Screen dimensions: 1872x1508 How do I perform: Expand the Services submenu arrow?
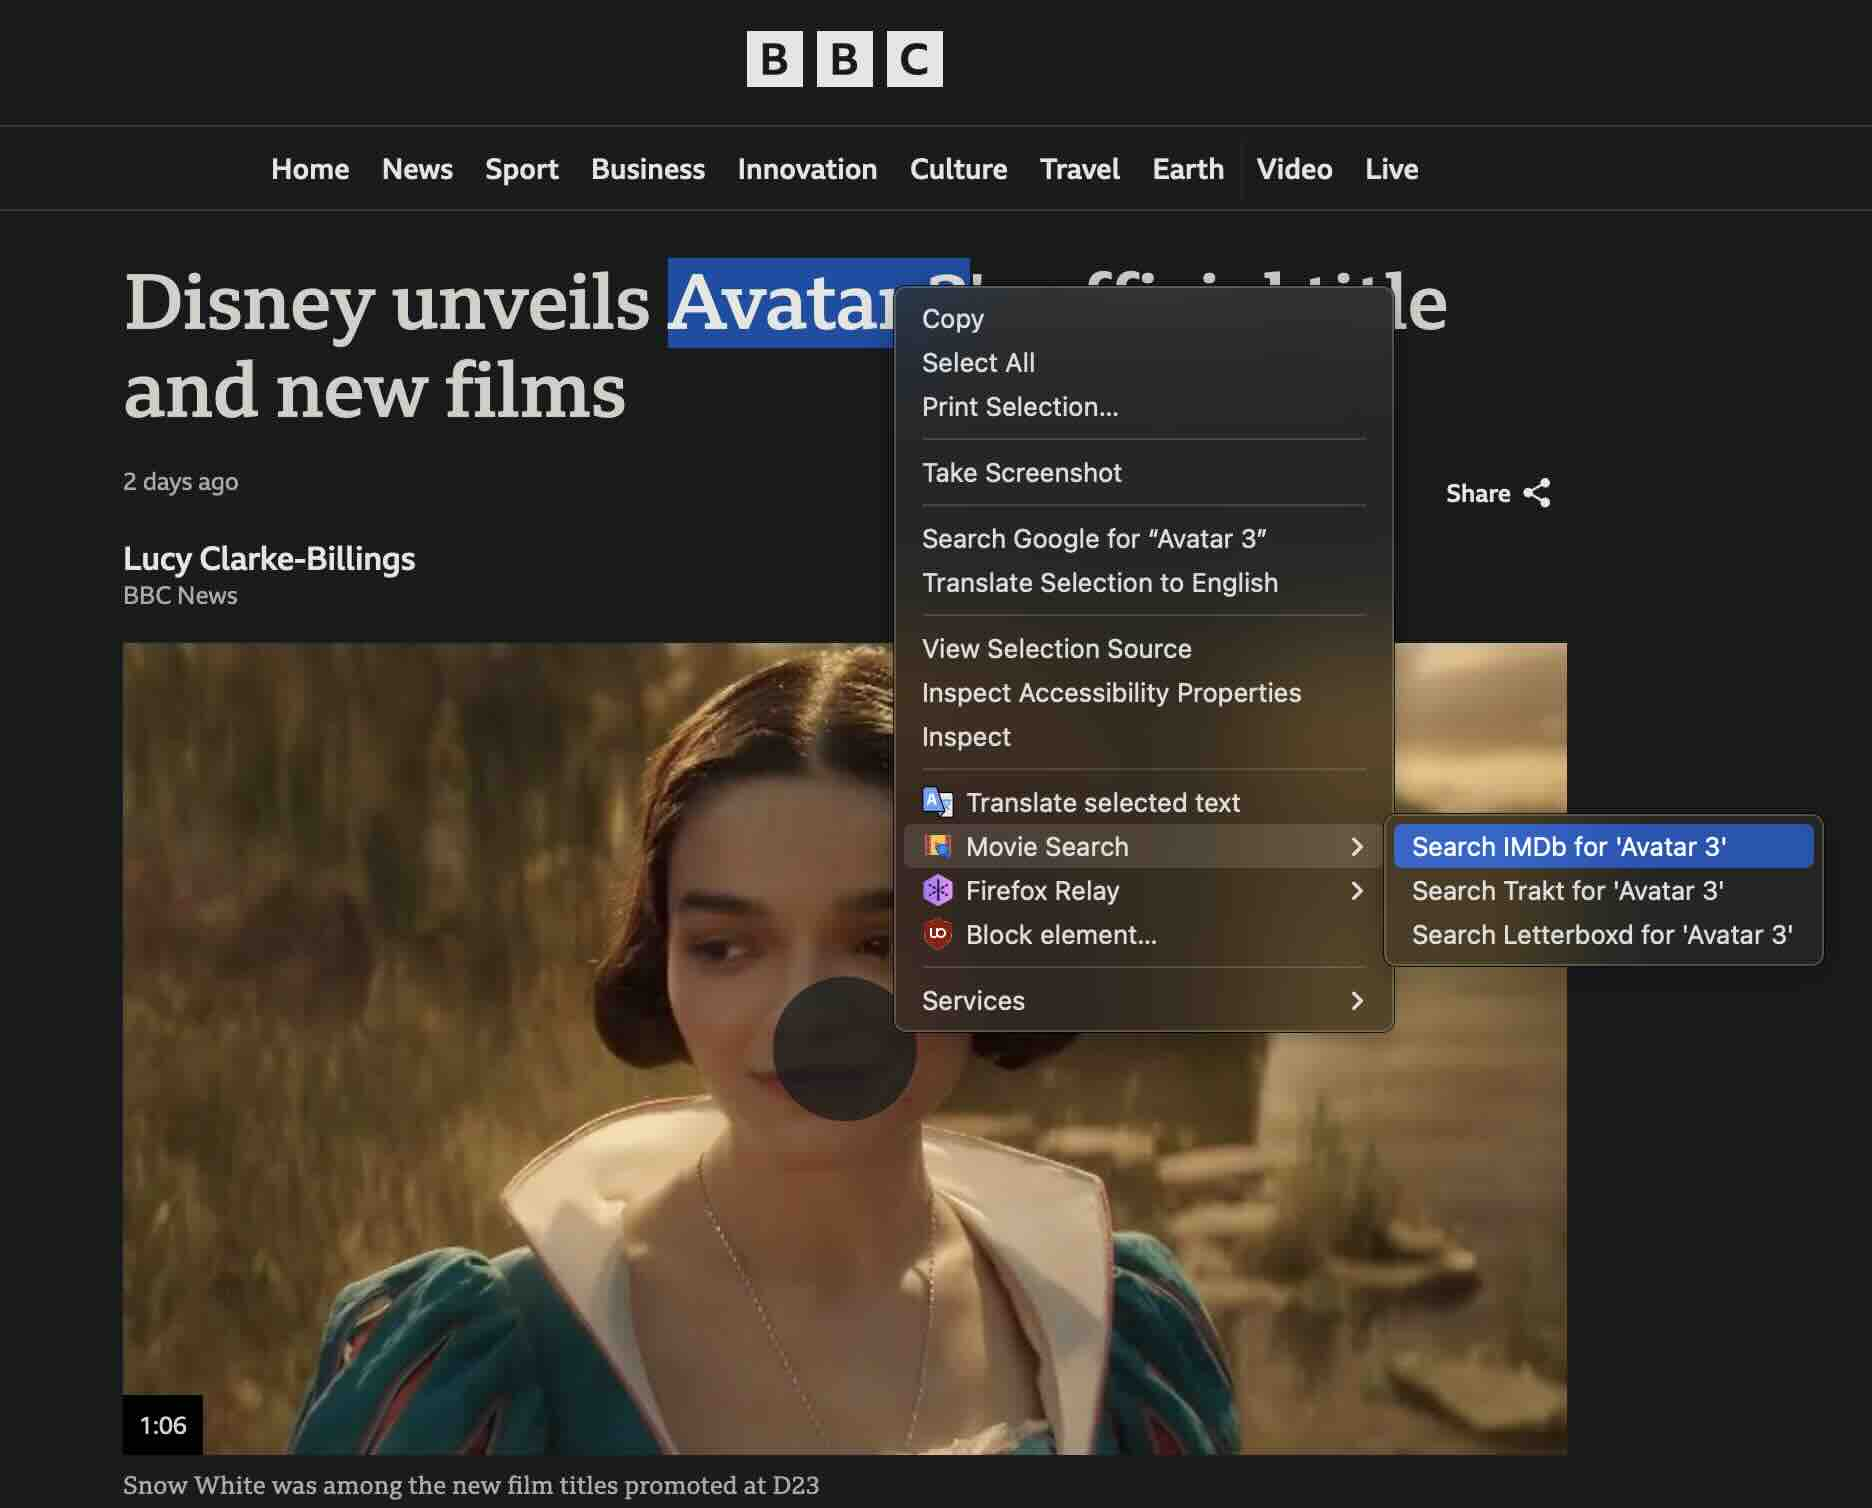click(x=1357, y=1000)
